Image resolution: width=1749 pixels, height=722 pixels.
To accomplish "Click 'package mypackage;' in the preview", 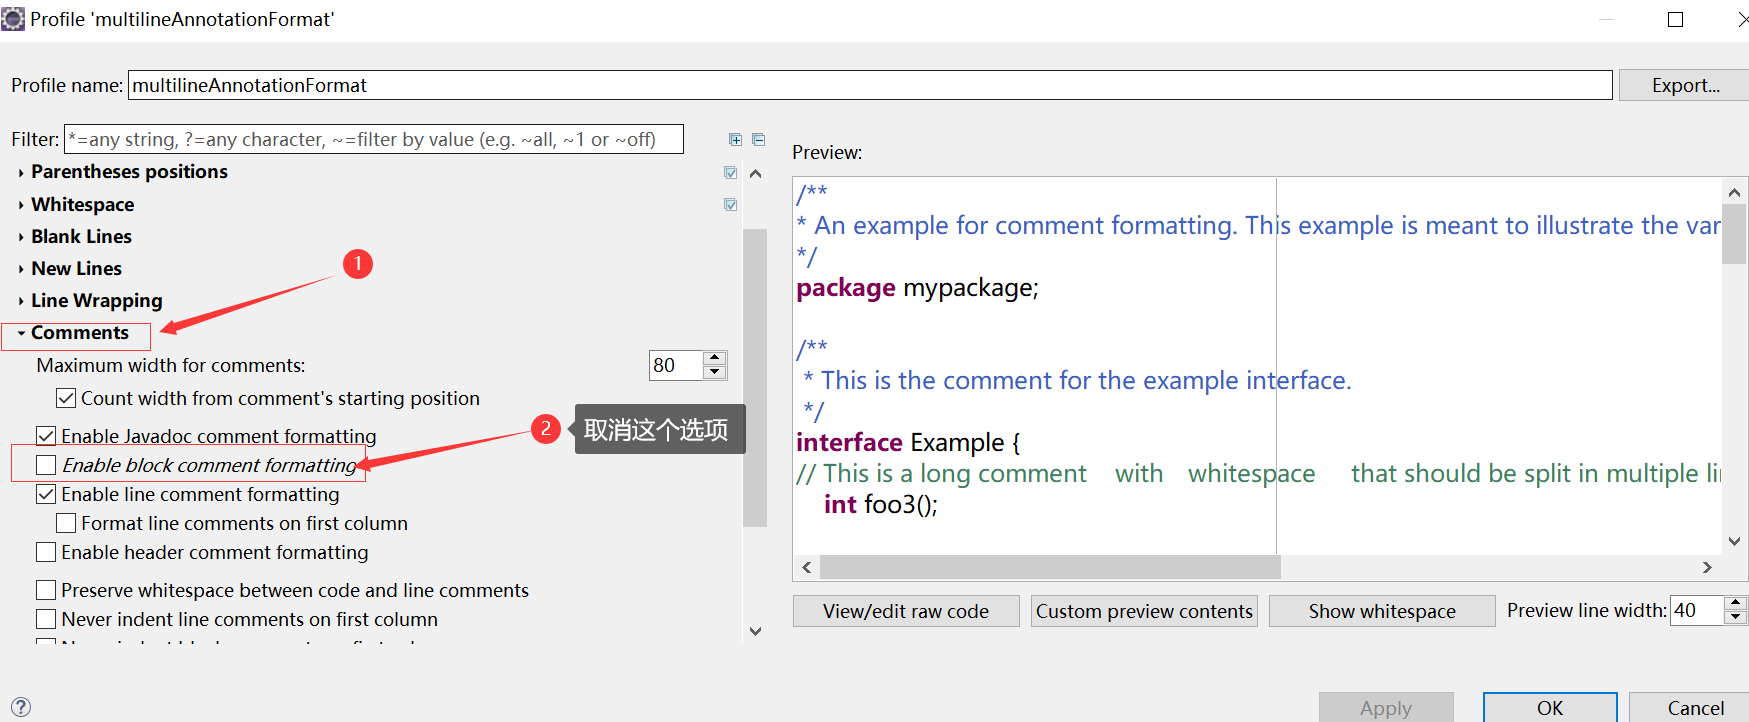I will pyautogui.click(x=917, y=288).
